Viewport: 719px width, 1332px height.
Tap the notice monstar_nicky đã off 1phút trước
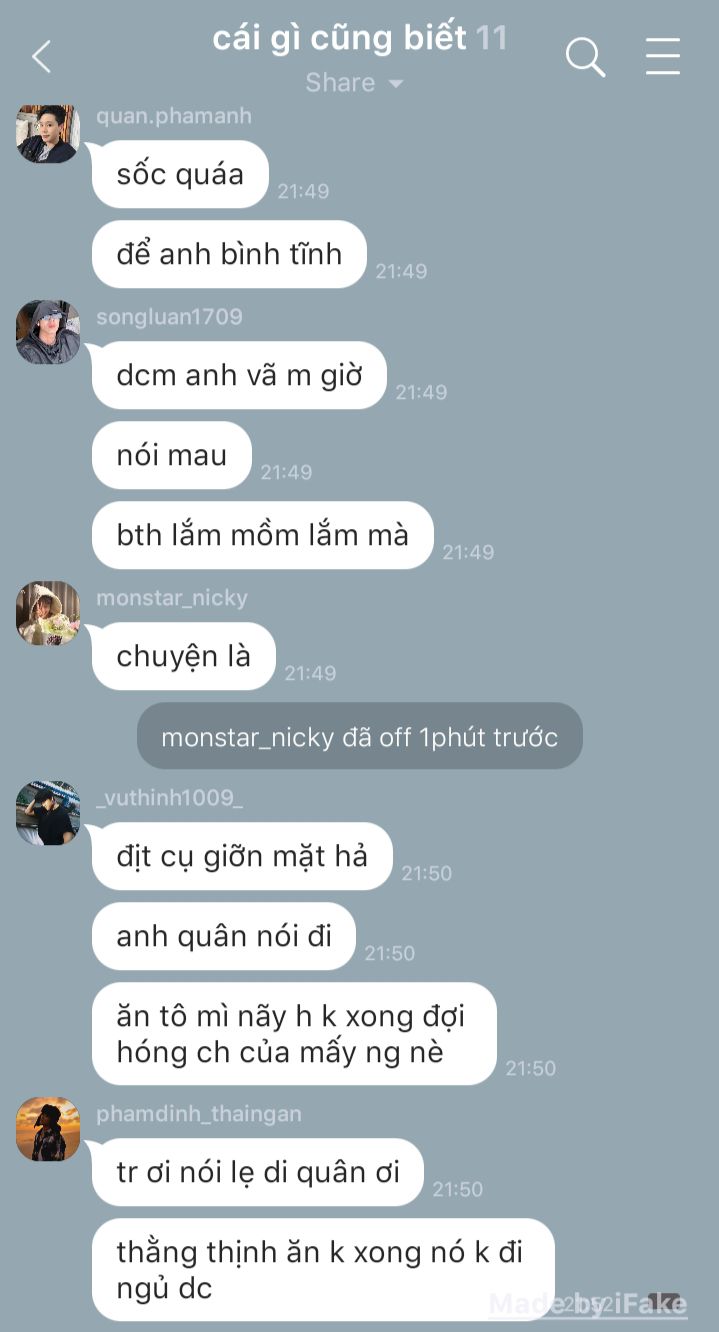click(360, 737)
